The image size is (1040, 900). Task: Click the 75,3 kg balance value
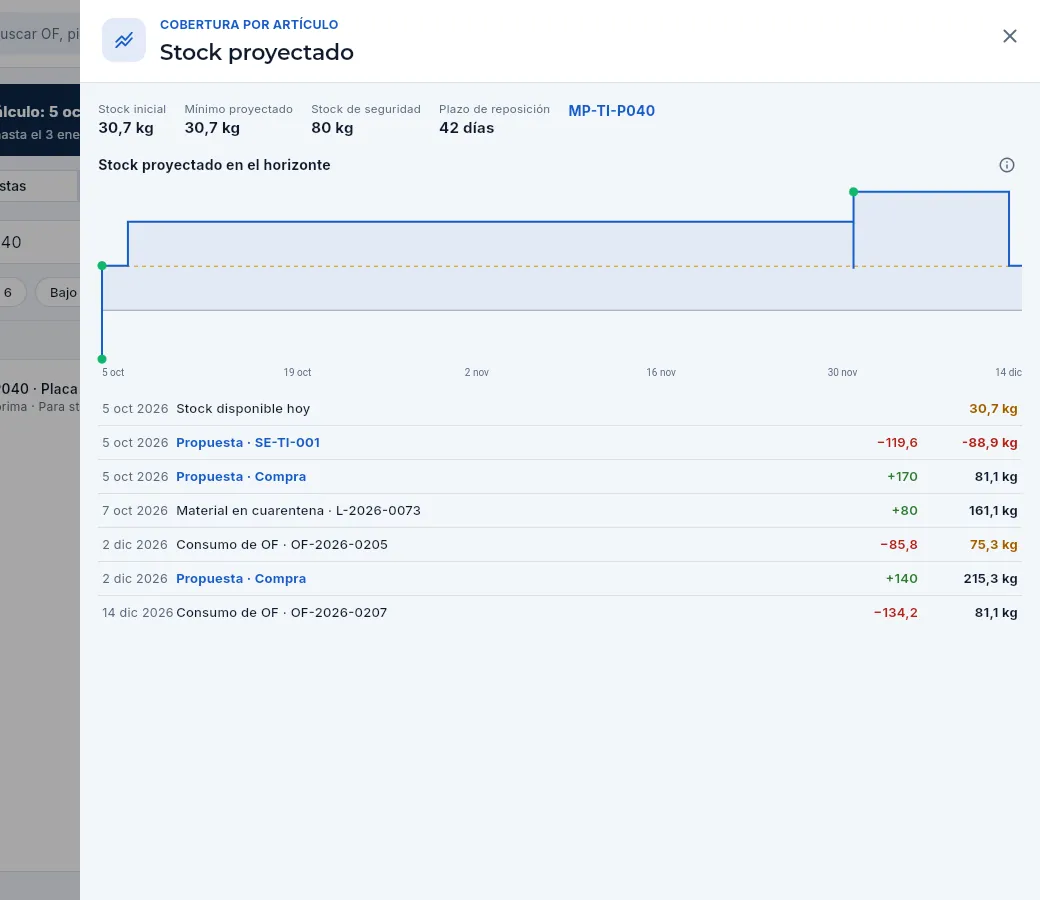(x=994, y=545)
